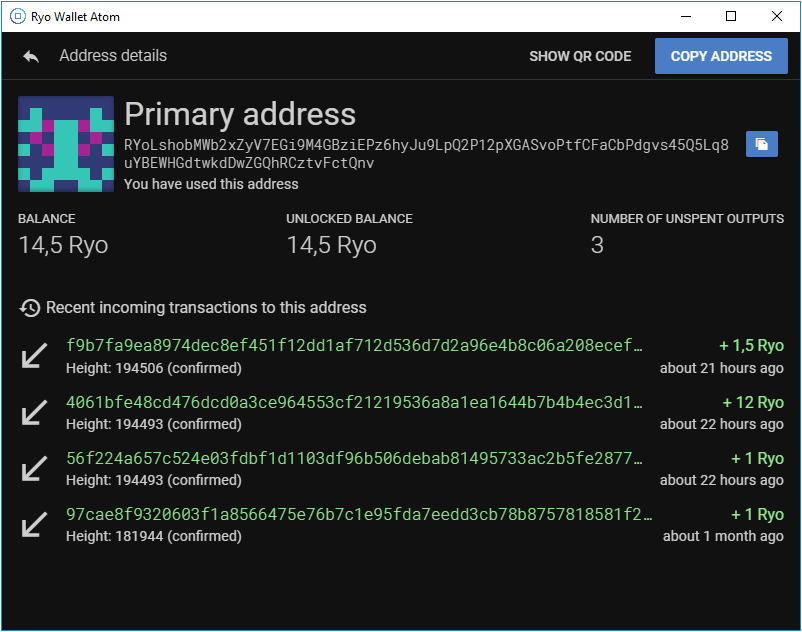Click the 'Primary address' heading
This screenshot has height=632, width=802.
point(240,114)
